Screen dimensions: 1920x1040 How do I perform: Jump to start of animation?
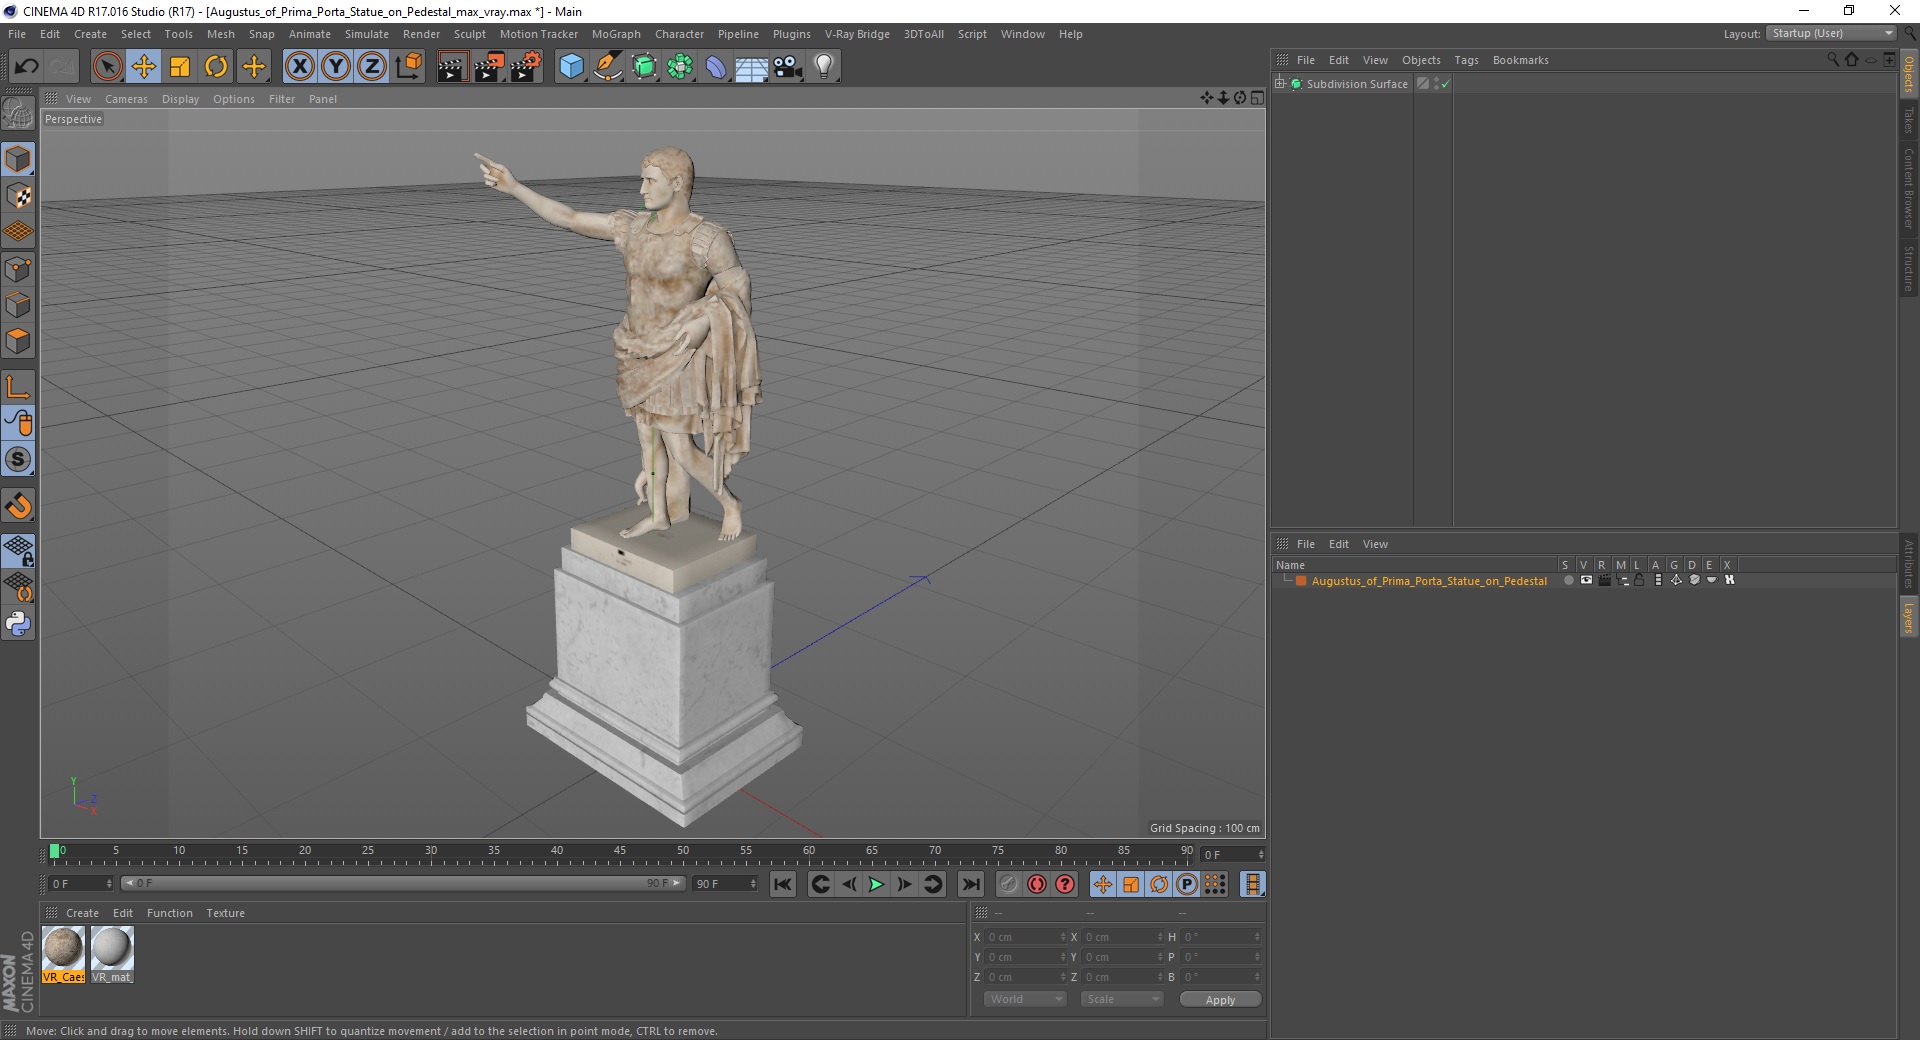click(x=783, y=884)
